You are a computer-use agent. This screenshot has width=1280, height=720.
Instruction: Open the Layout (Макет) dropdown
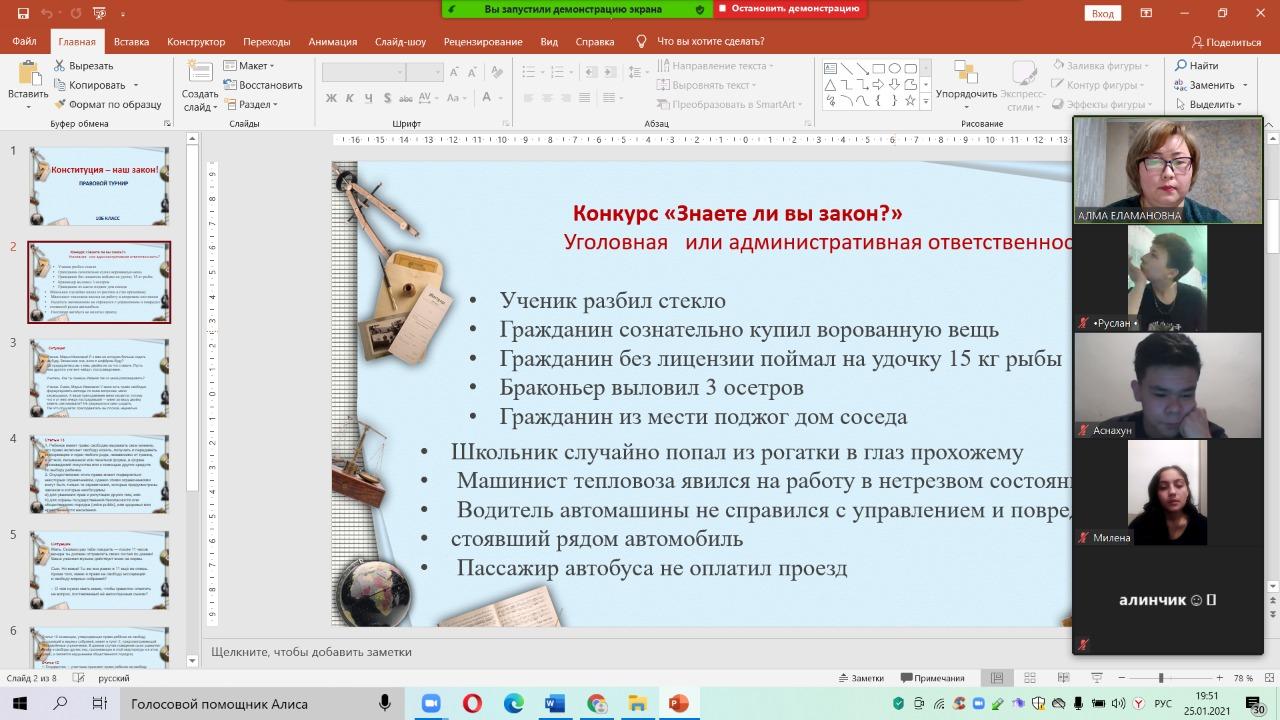tap(250, 66)
